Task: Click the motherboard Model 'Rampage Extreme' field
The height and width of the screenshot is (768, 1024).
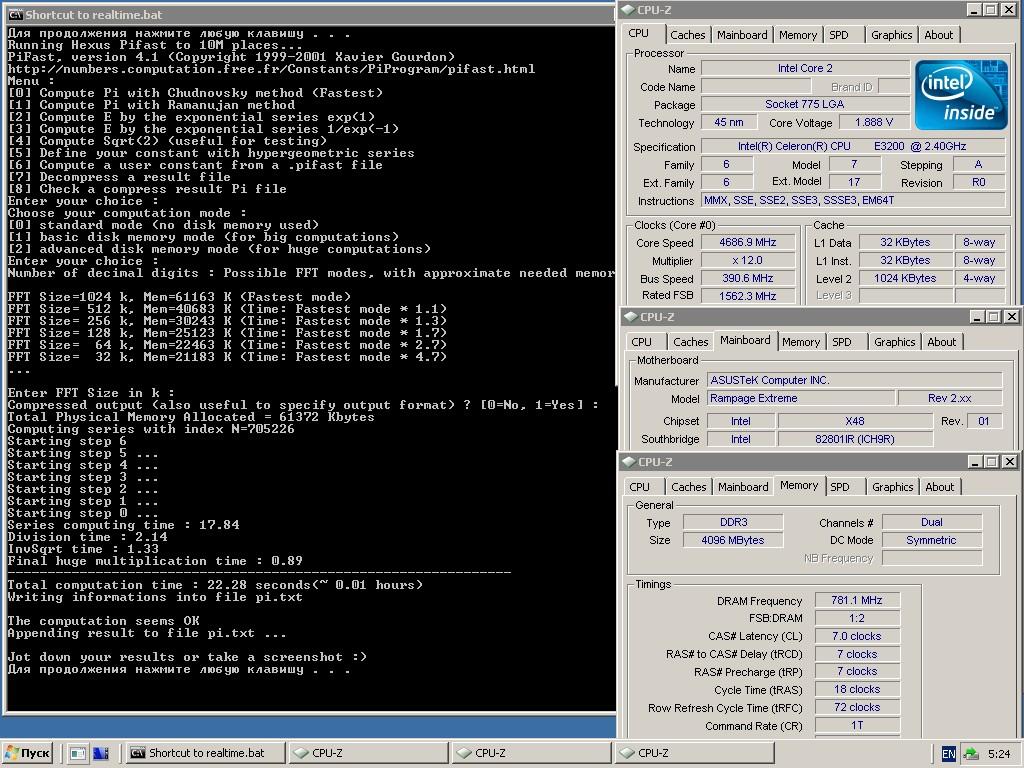Action: point(801,398)
